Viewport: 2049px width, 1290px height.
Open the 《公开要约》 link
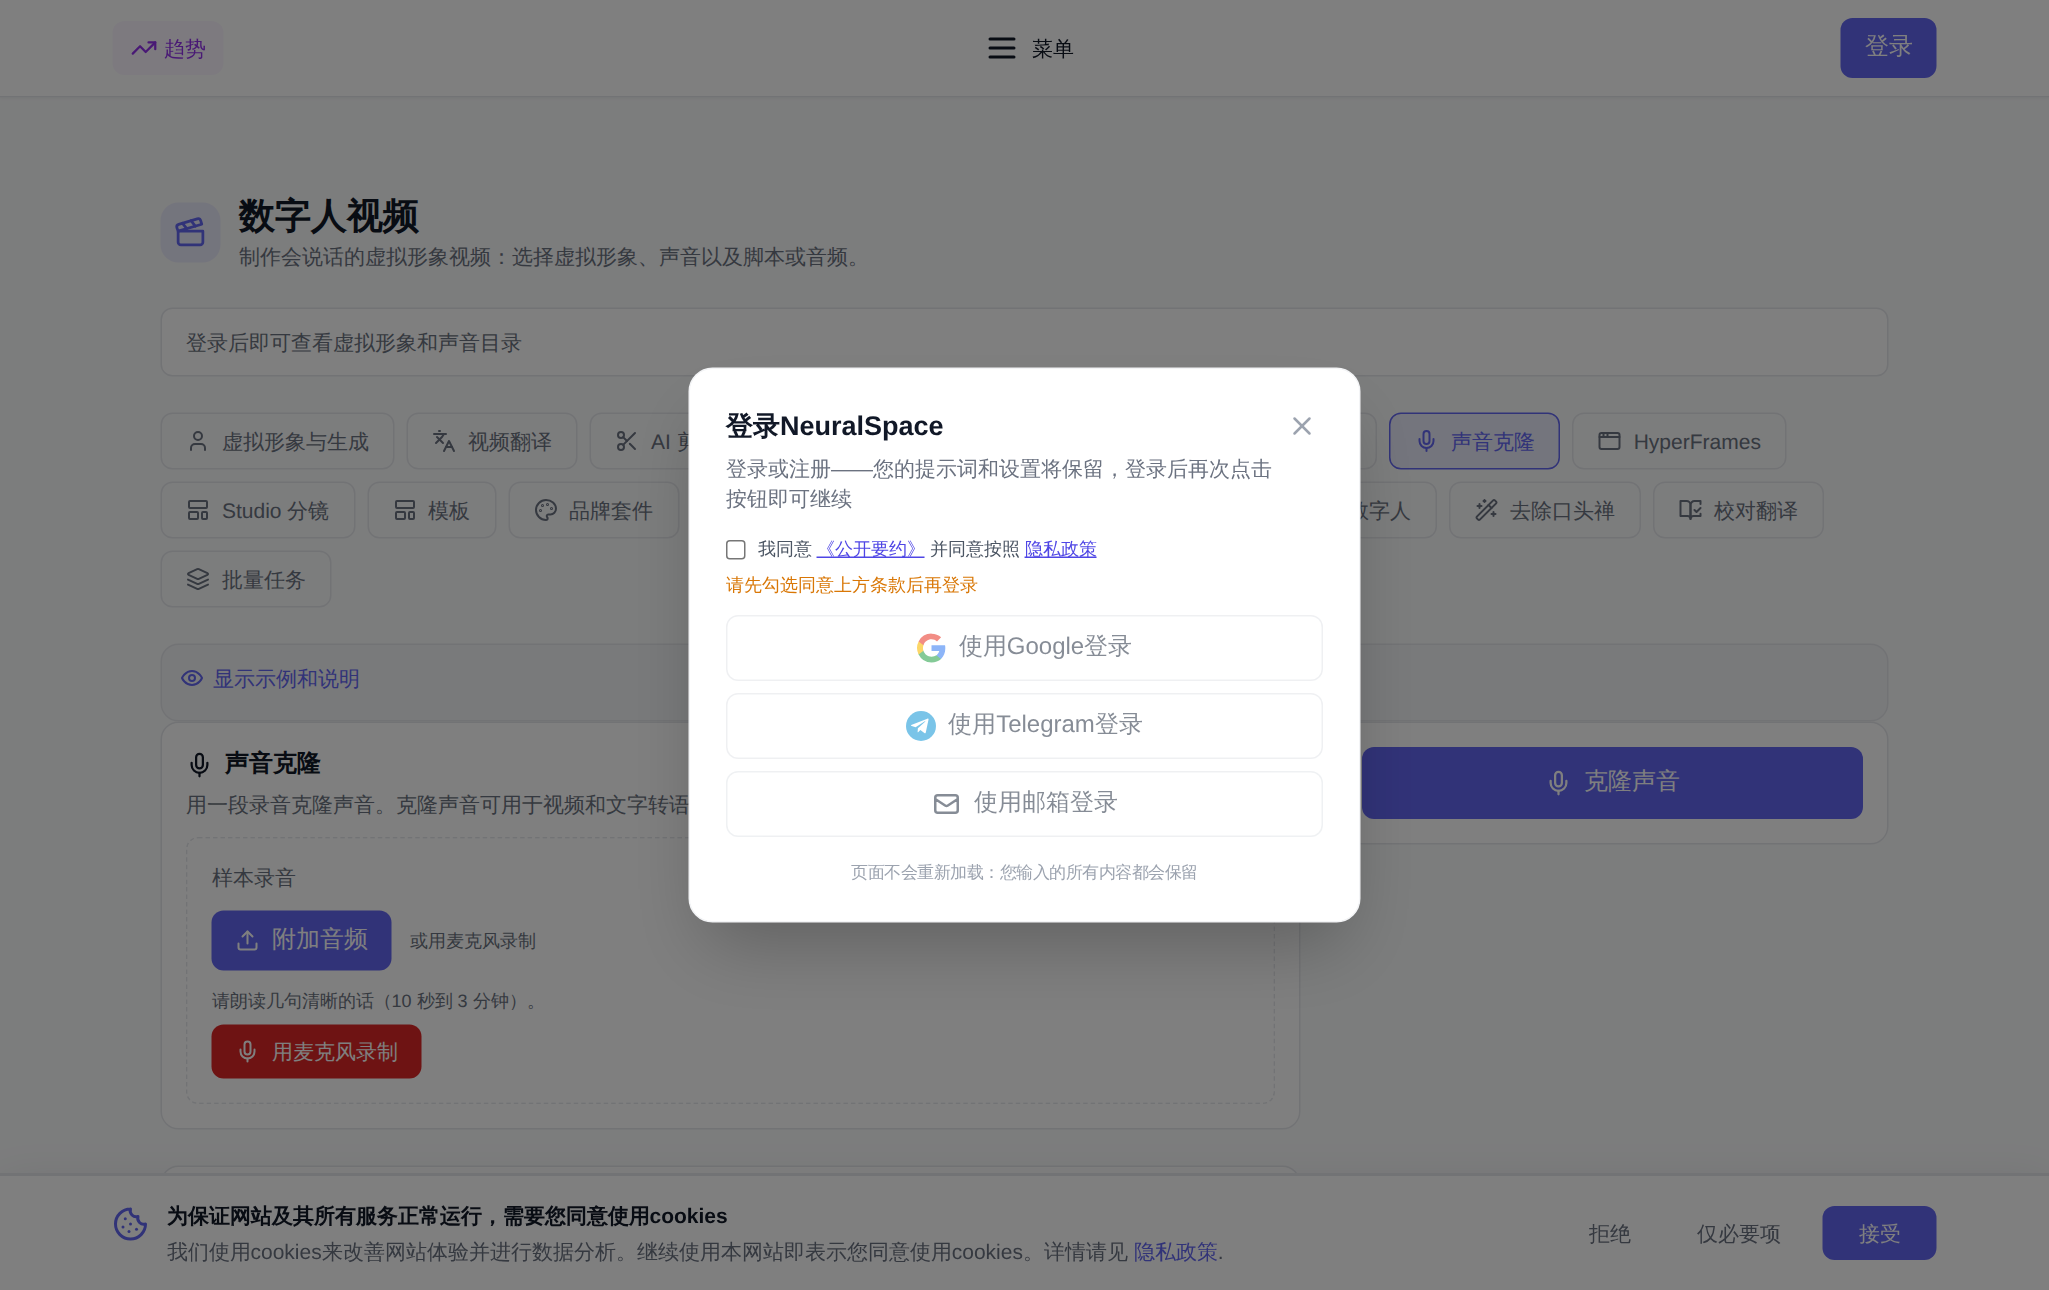[x=870, y=549]
